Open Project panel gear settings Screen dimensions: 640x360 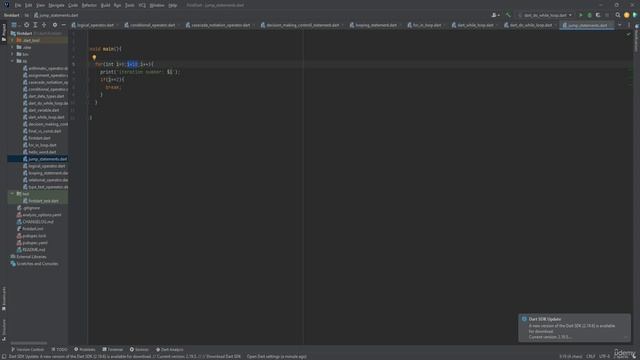[55, 25]
